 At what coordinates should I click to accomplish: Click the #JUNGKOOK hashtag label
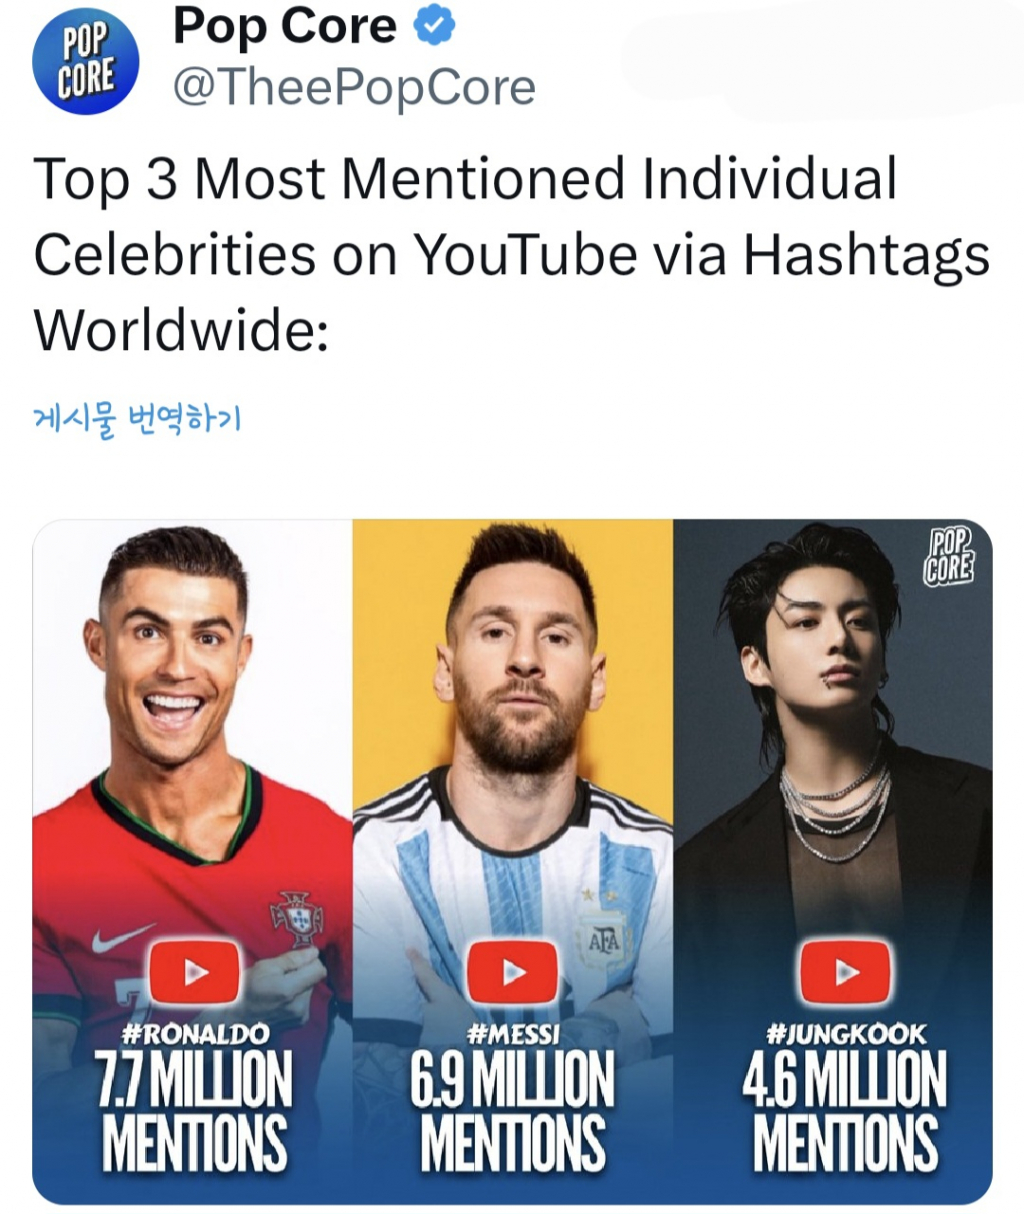[845, 1033]
